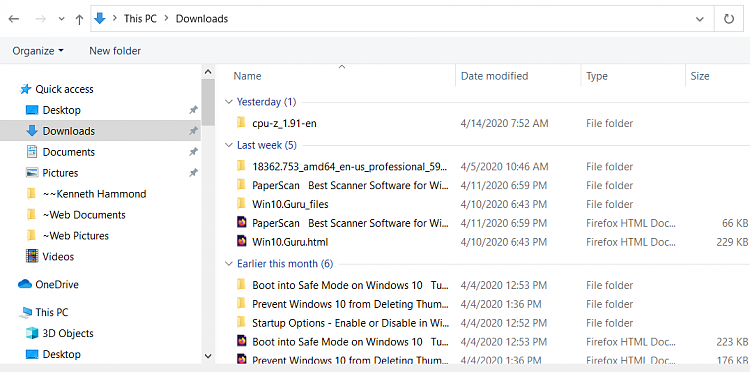The height and width of the screenshot is (372, 750).
Task: Open recent locations dropdown arrow
Action: point(61,19)
